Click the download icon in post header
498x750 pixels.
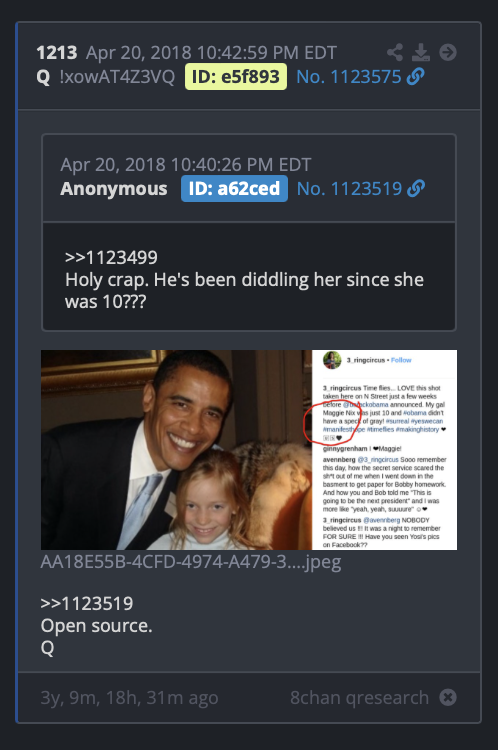click(421, 52)
